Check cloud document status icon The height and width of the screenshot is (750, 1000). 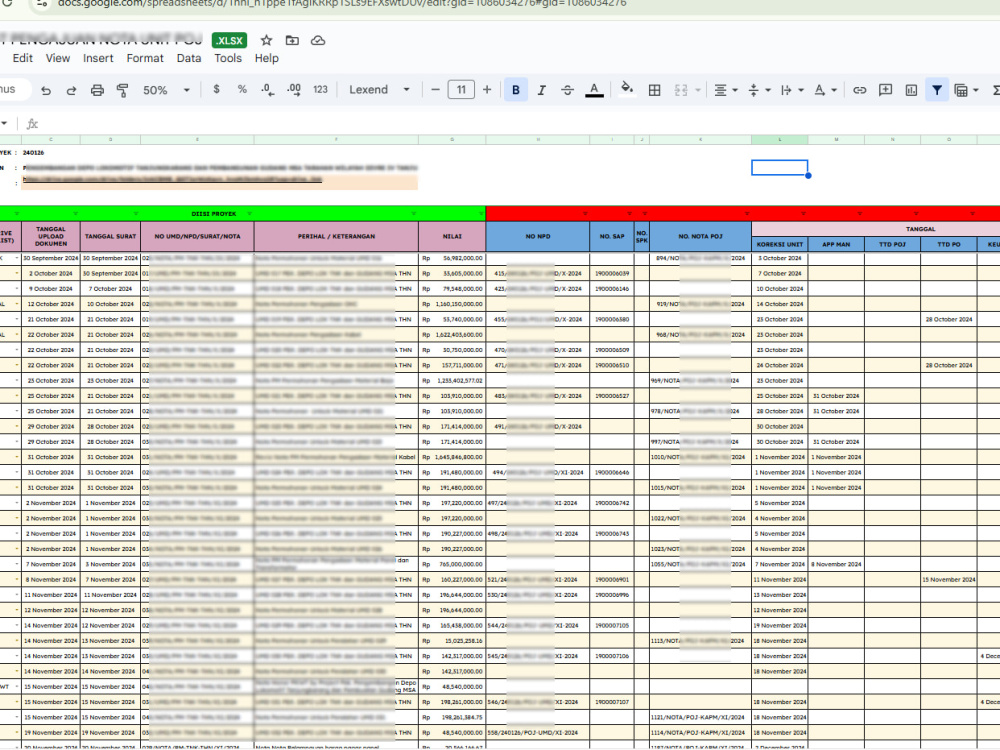[x=318, y=40]
